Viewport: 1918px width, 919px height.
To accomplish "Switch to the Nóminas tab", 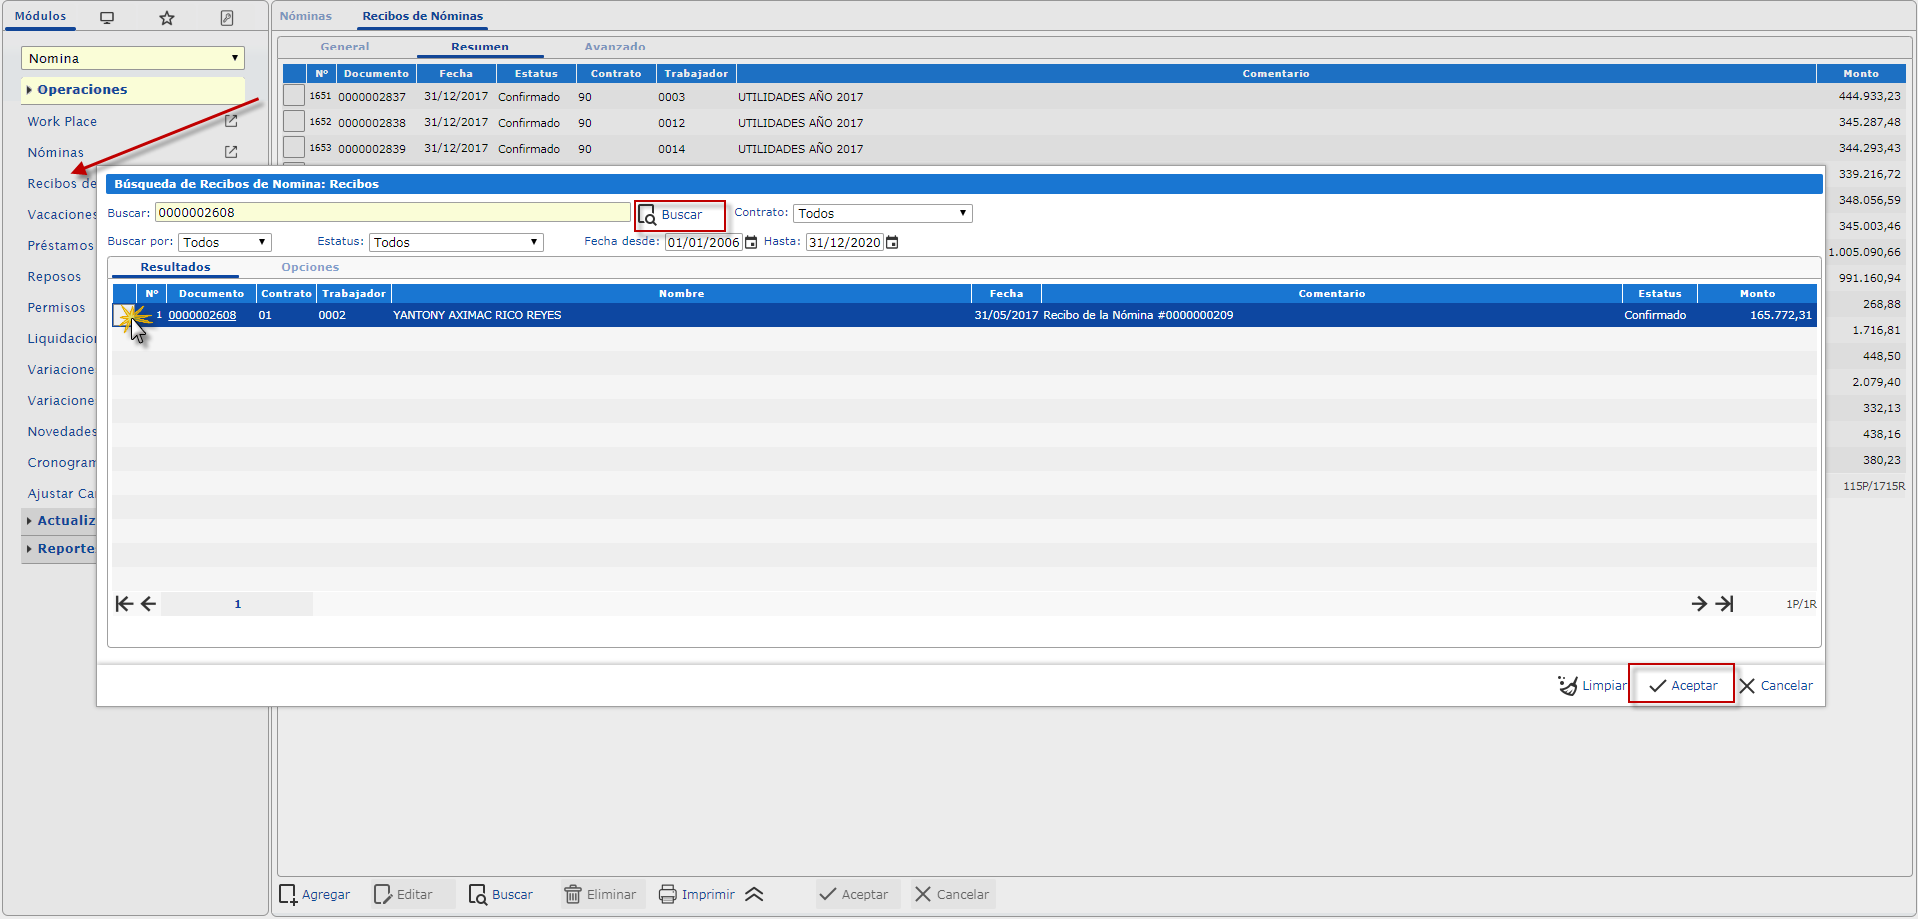I will tap(305, 16).
